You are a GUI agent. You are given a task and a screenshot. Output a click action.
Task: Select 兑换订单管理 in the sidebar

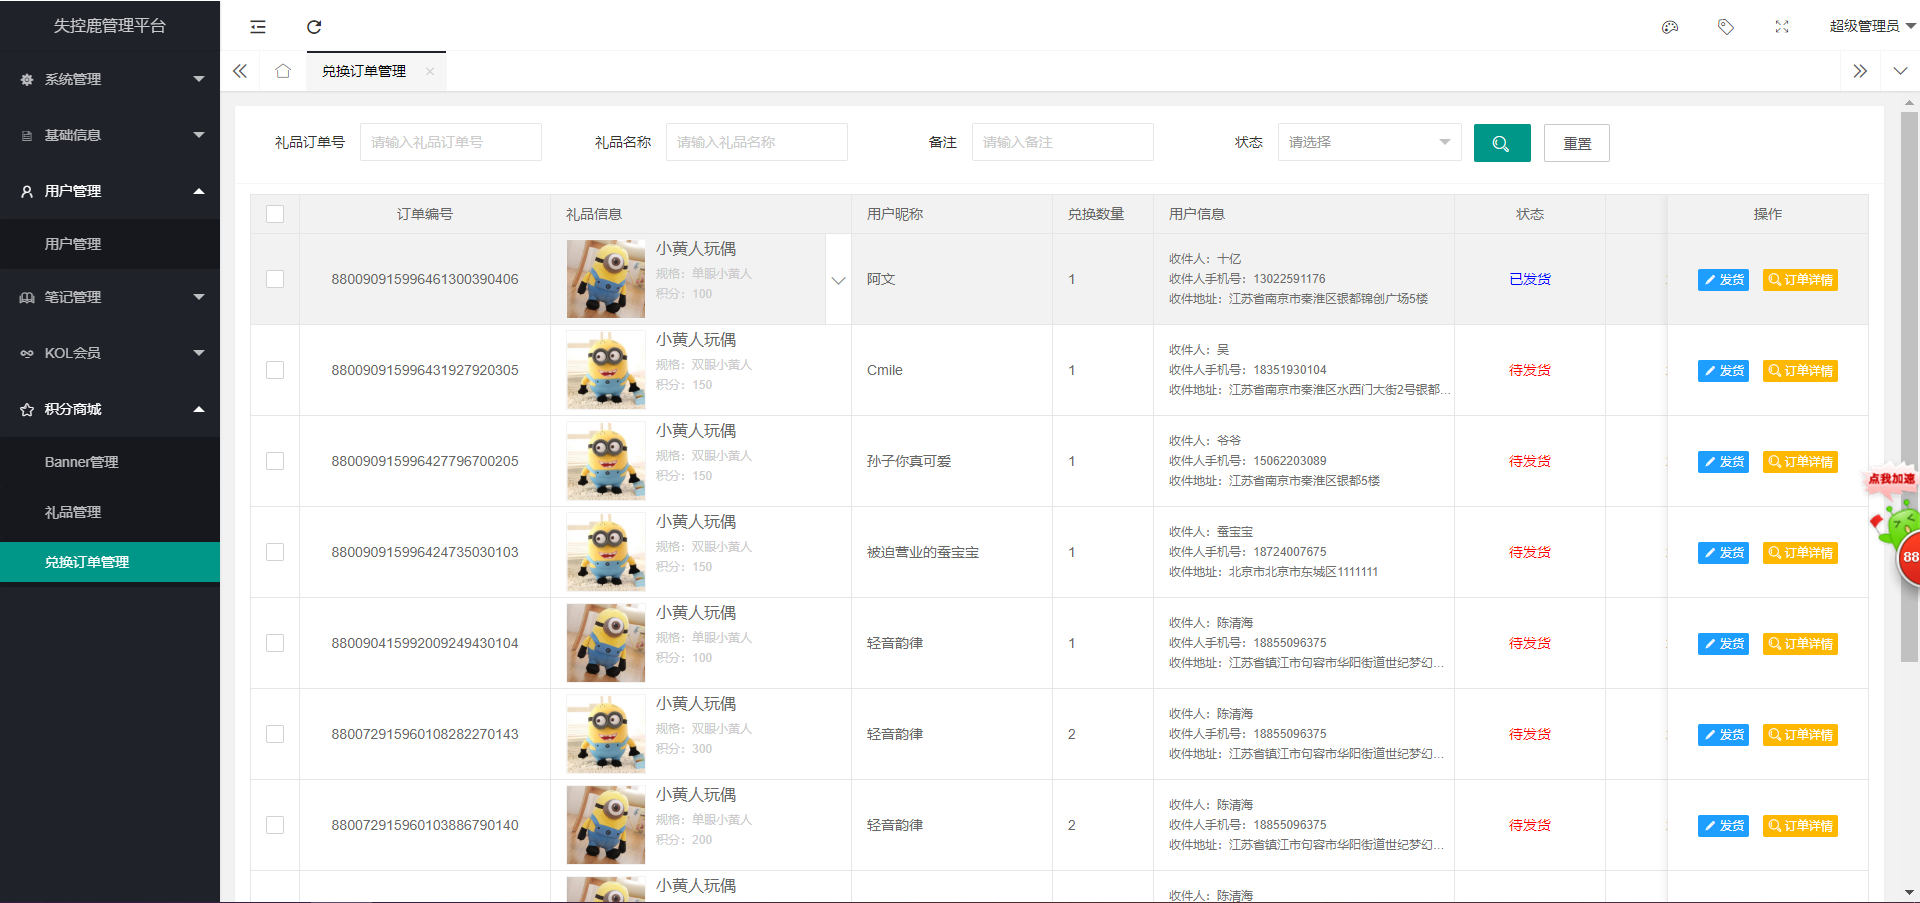pos(110,562)
